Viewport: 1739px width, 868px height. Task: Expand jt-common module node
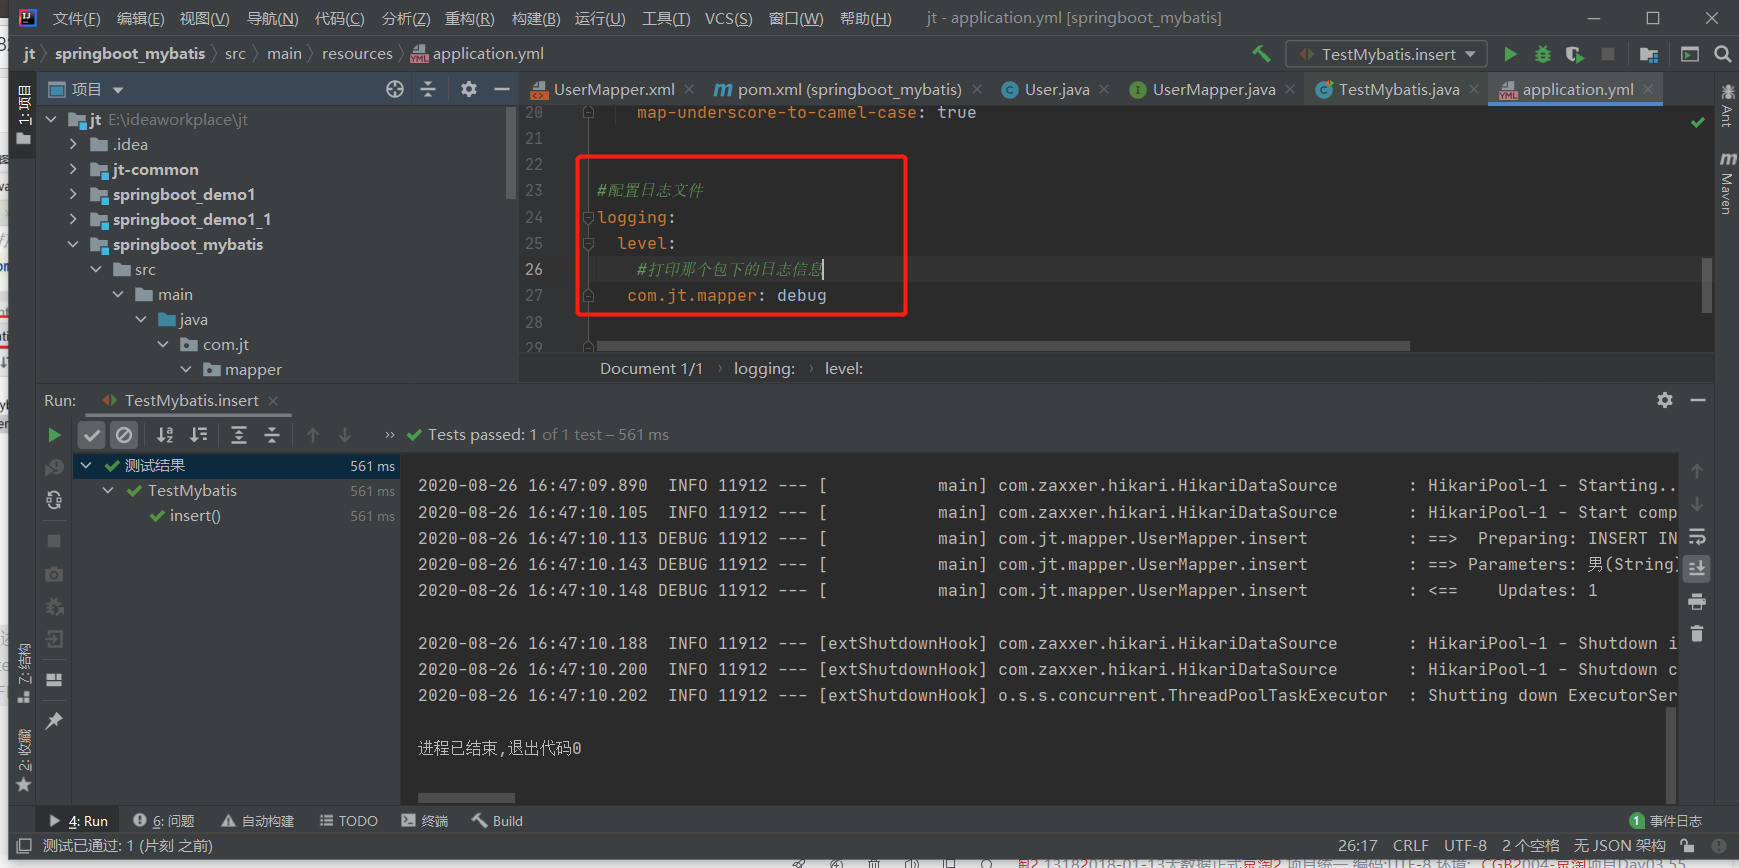tap(73, 170)
